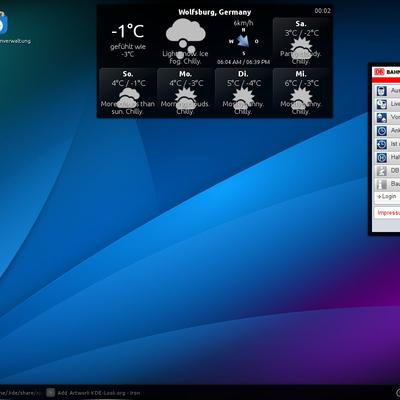Image resolution: width=400 pixels, height=400 pixels.
Task: Click the '06:04 AM / 06:39 PM' sunrise-sunset times
Action: (x=243, y=62)
